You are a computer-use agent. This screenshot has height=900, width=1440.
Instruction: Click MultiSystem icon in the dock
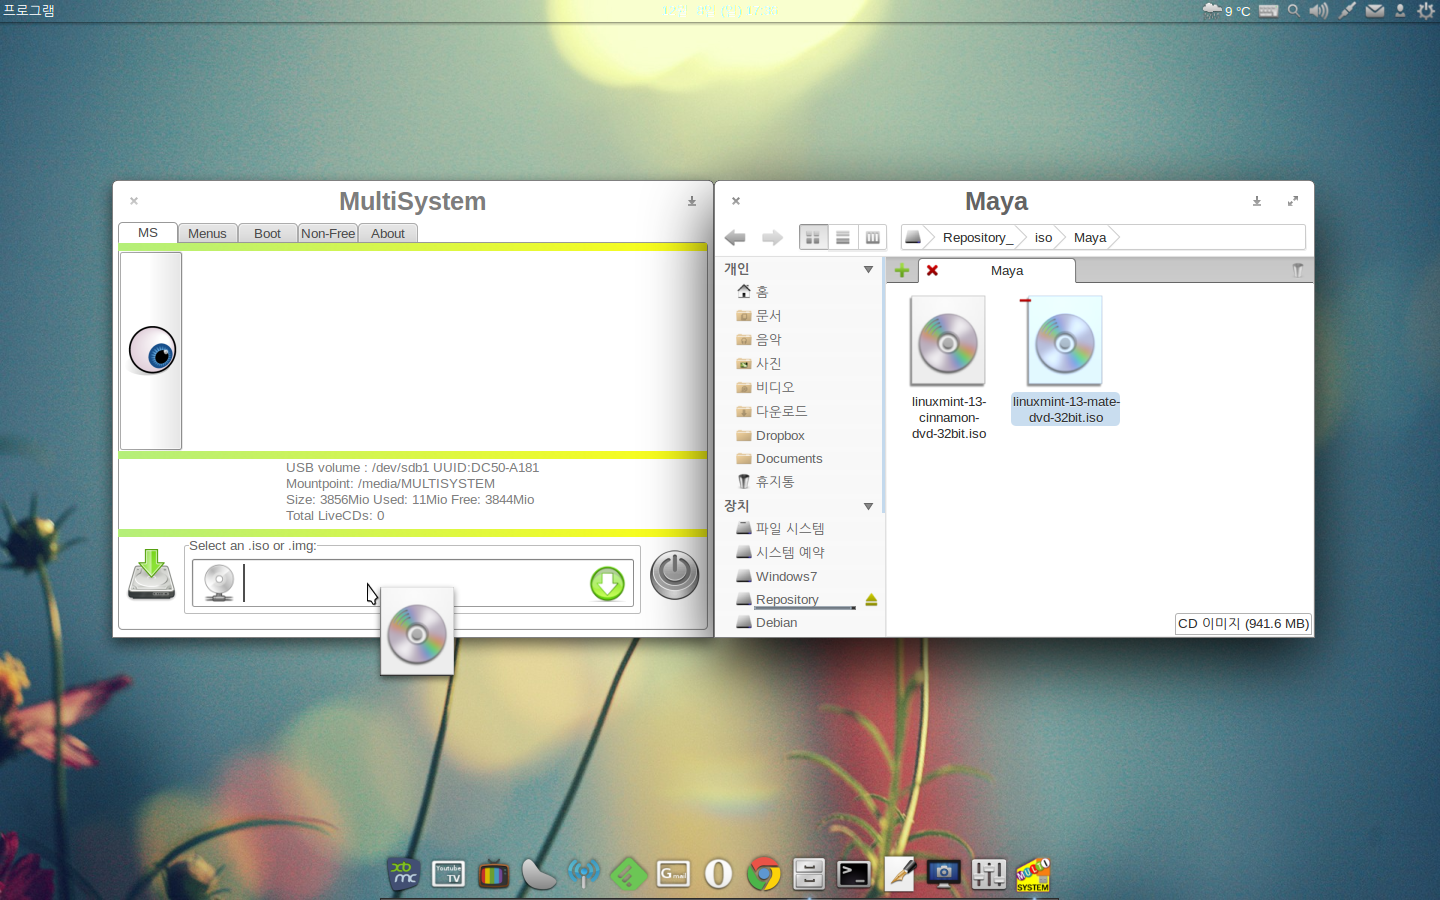1033,874
